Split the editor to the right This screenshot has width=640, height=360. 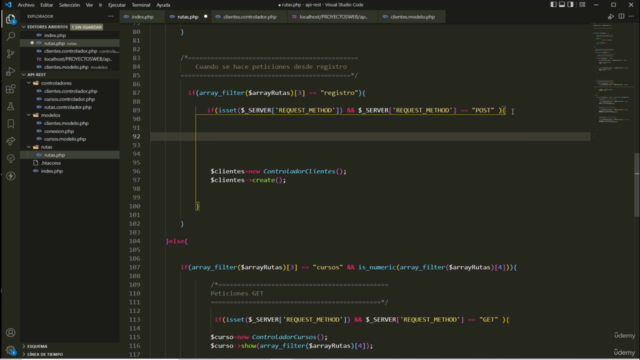[621, 17]
